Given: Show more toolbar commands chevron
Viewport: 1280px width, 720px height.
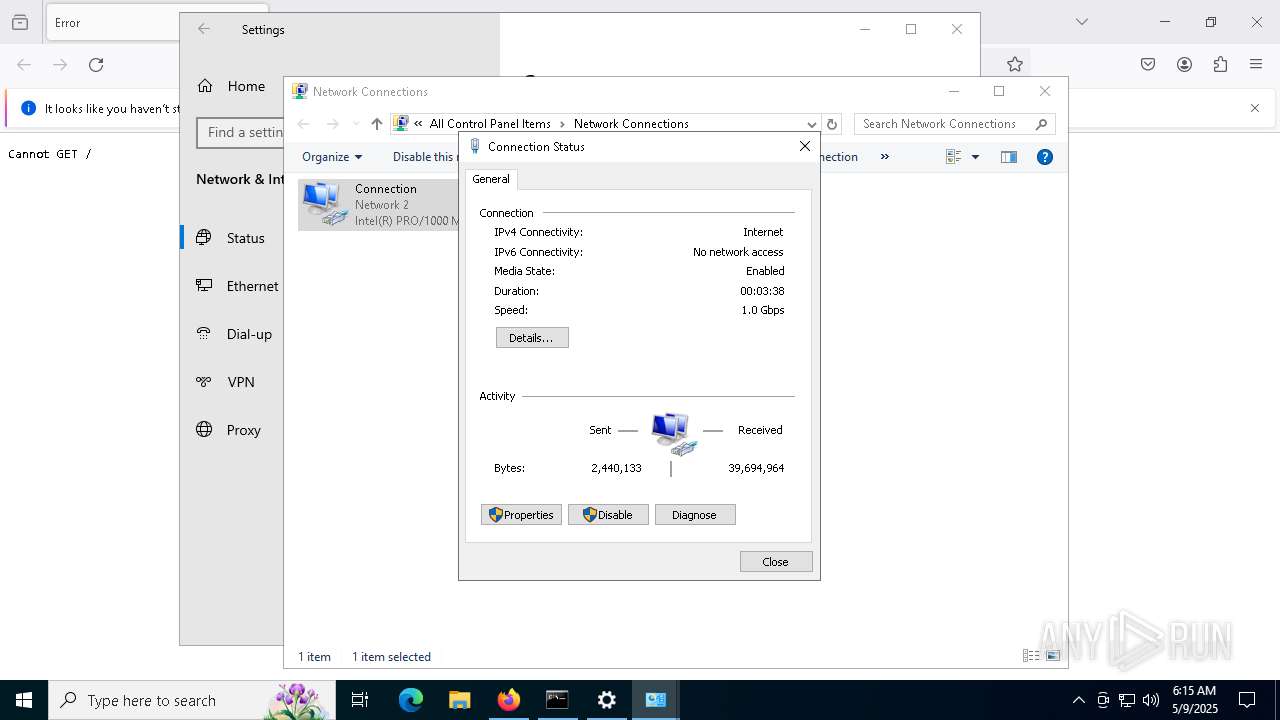Looking at the screenshot, I should [x=884, y=157].
